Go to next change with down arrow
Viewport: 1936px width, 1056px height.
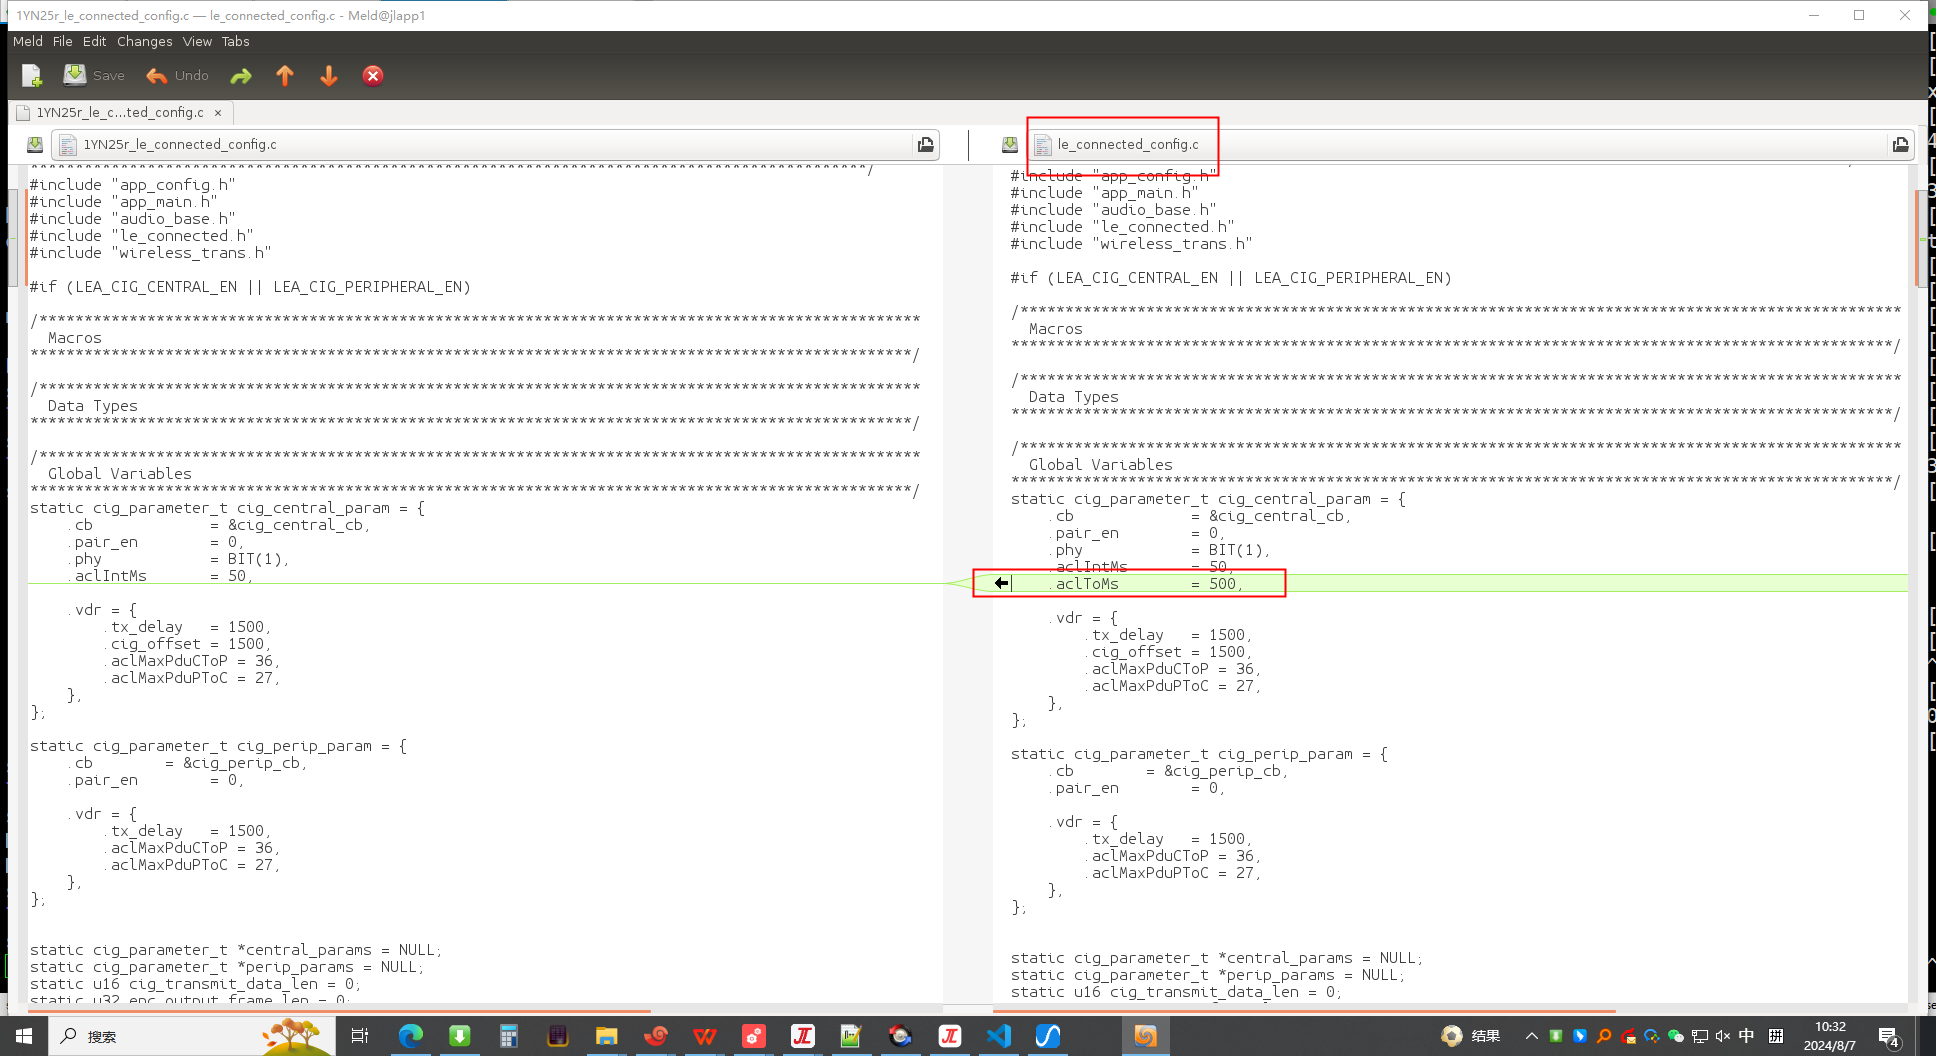click(329, 76)
